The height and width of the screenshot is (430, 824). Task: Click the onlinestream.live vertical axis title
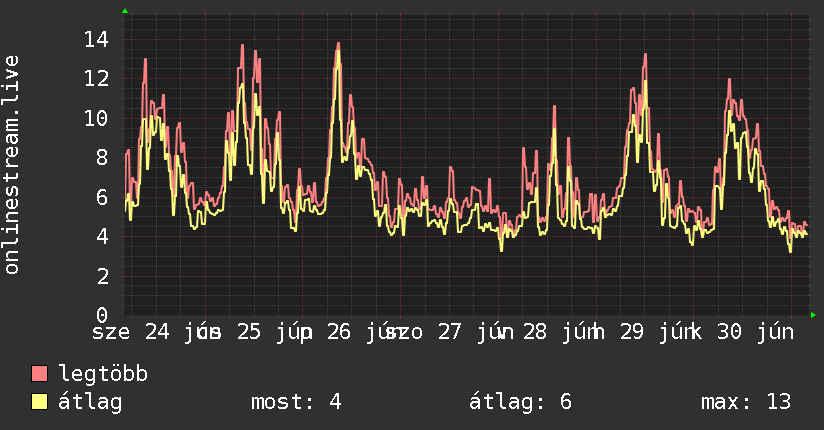coord(12,165)
